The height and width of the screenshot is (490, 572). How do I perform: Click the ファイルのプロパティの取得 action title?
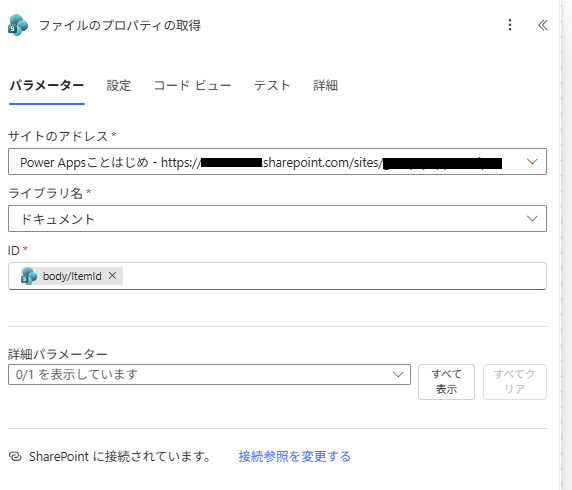point(120,26)
